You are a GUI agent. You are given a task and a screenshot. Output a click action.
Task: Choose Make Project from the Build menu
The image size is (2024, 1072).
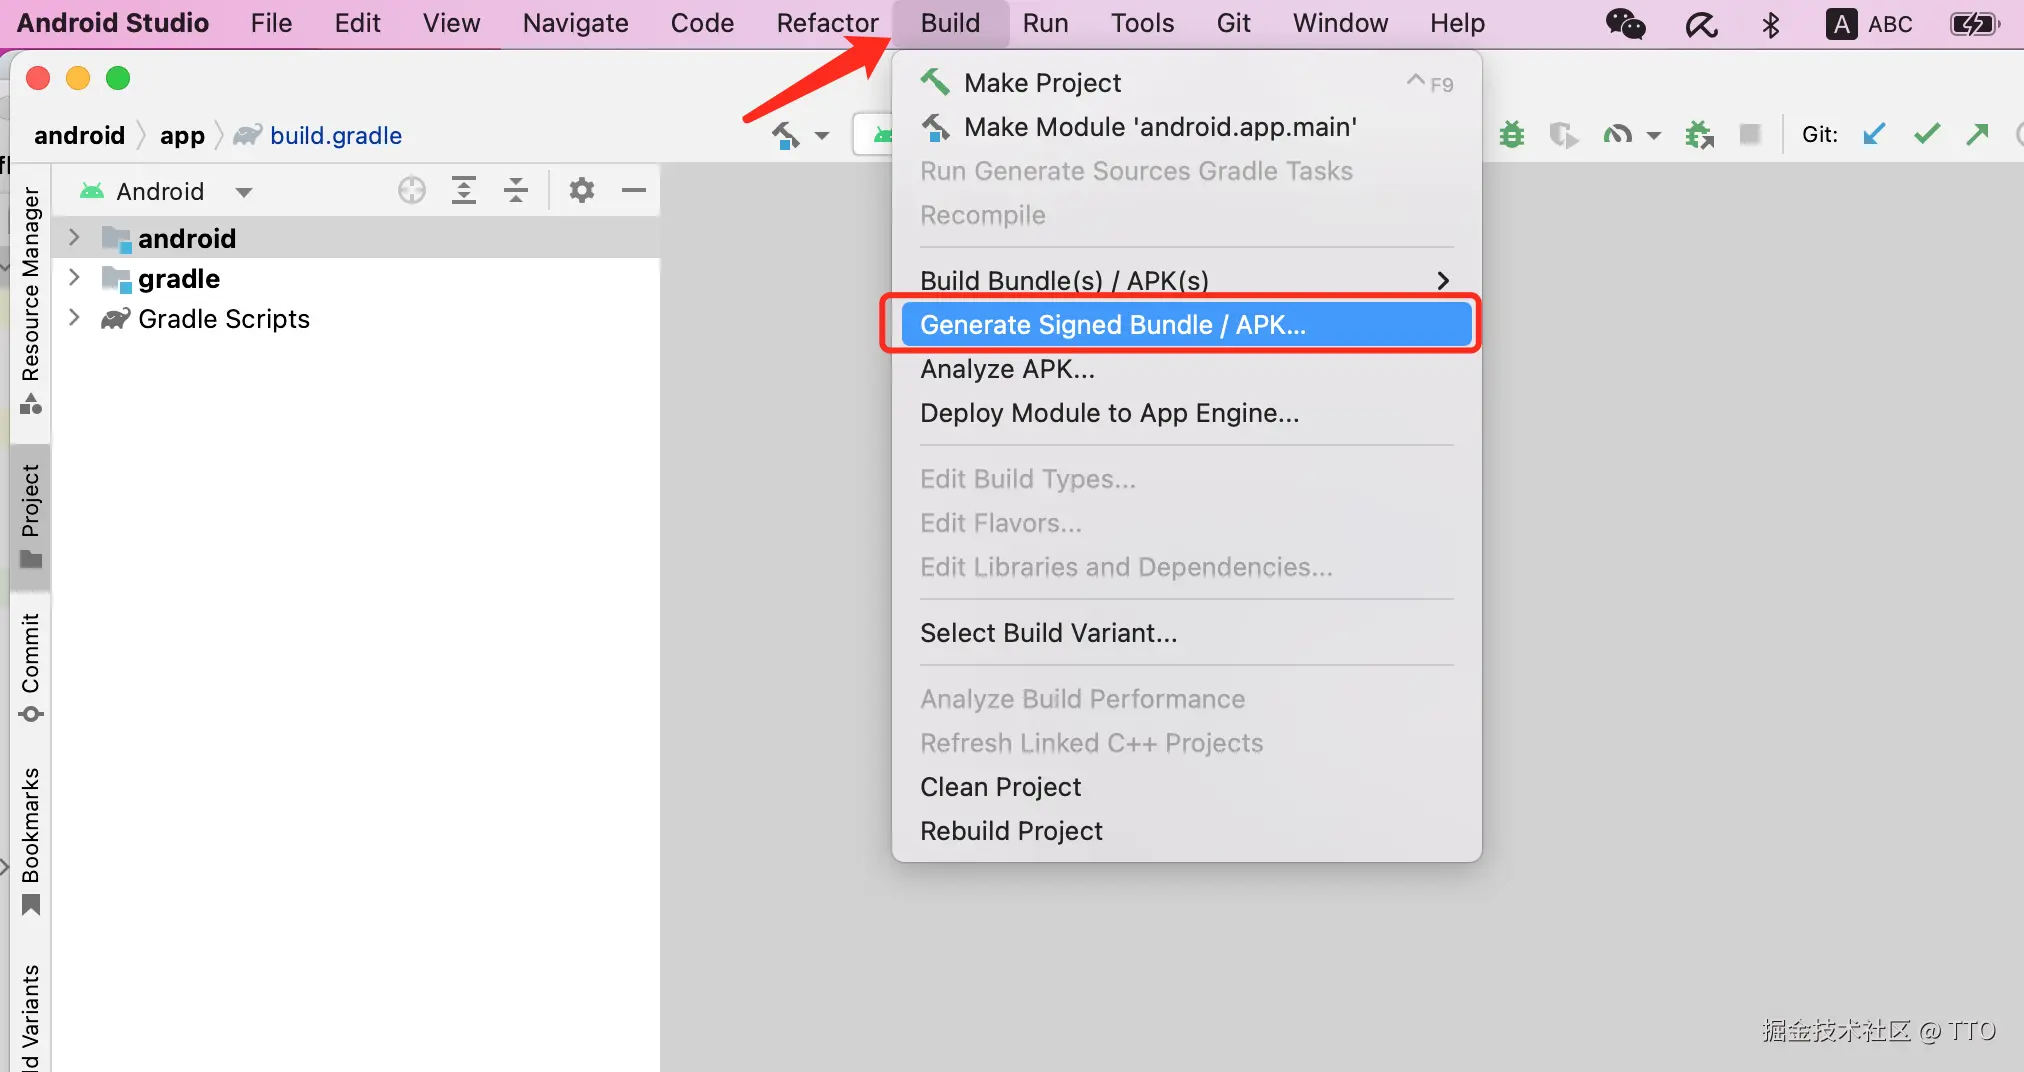1186,83
